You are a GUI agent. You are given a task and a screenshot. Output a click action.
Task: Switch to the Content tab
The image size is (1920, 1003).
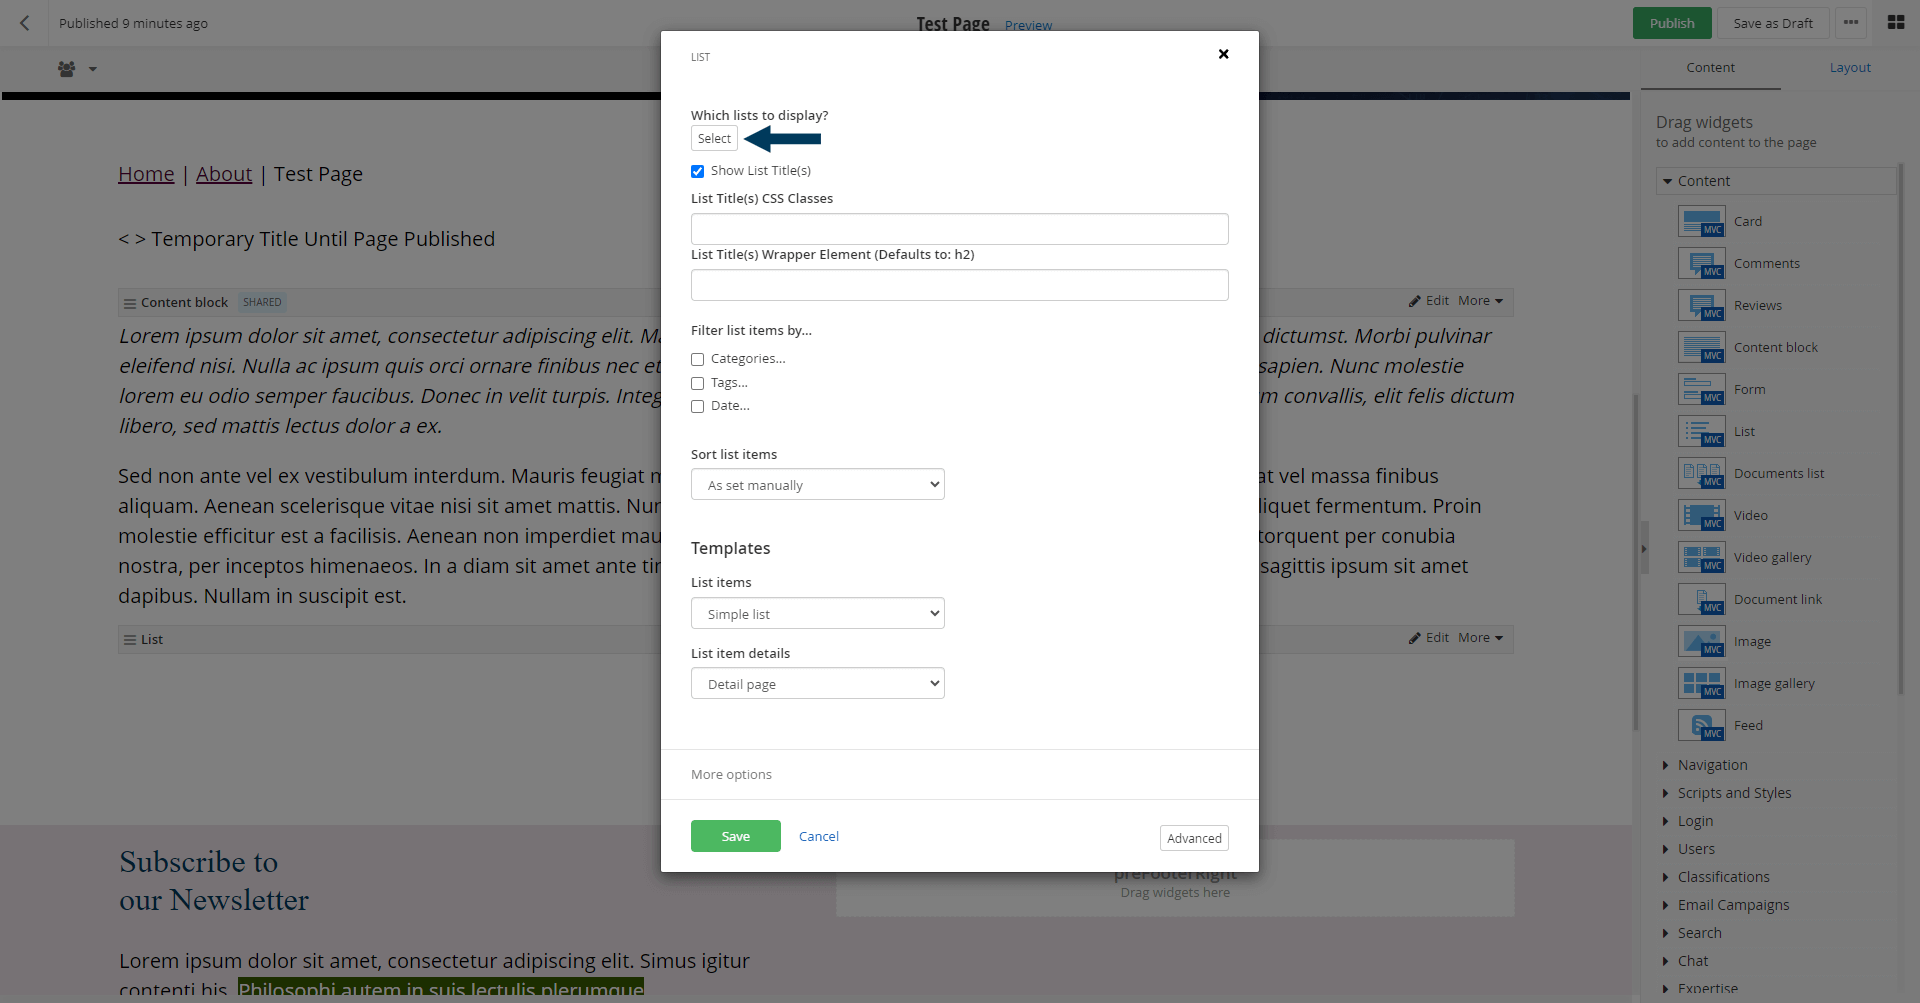coord(1710,68)
